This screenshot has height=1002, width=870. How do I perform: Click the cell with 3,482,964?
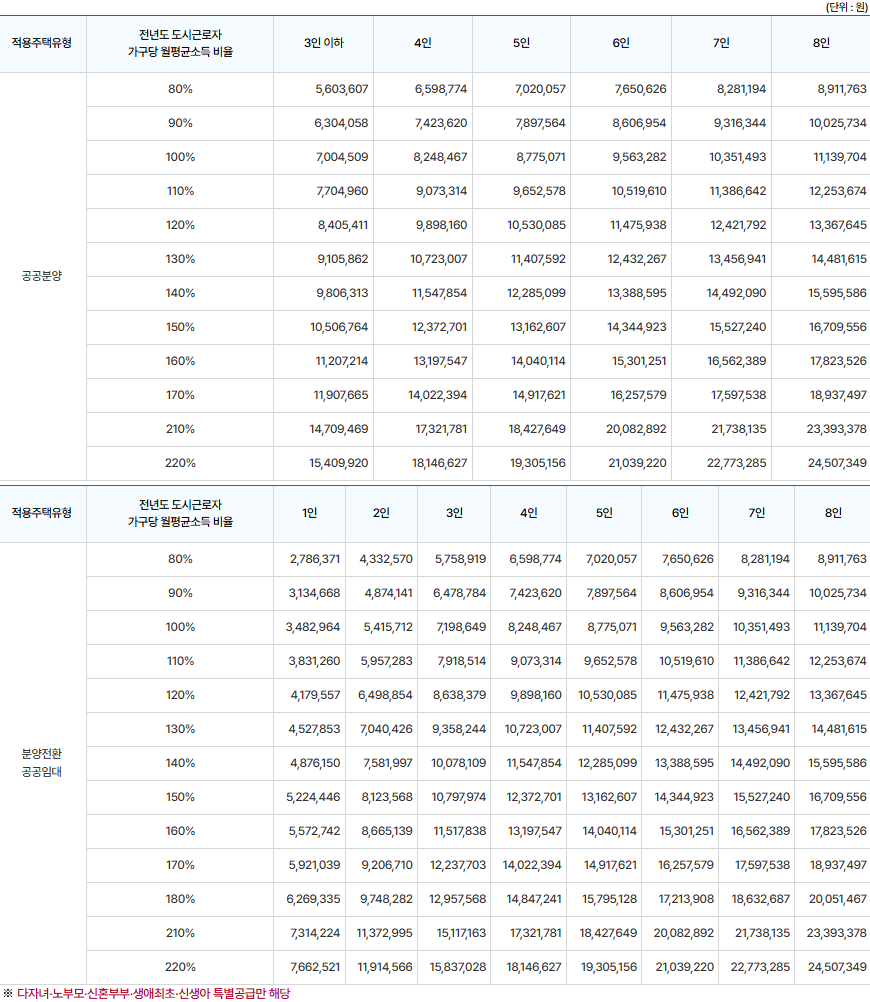click(x=314, y=628)
